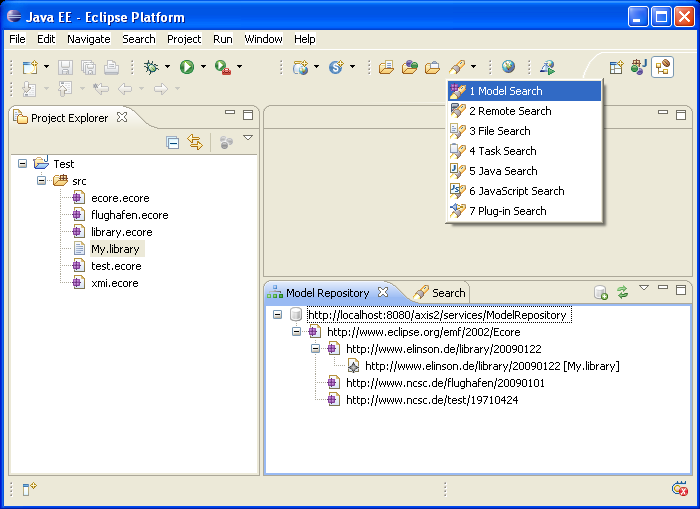This screenshot has height=509, width=700.
Task: Click the Open Type folder icon
Action: (x=386, y=67)
